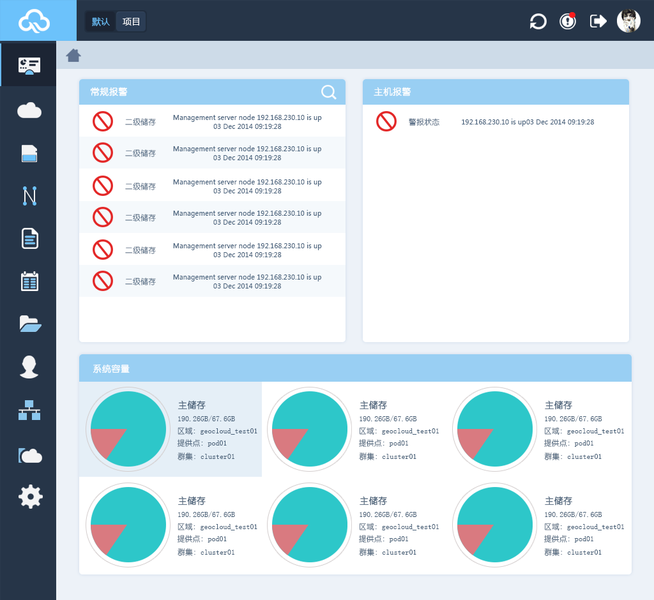Open the folder projects sidebar icon

30,324
